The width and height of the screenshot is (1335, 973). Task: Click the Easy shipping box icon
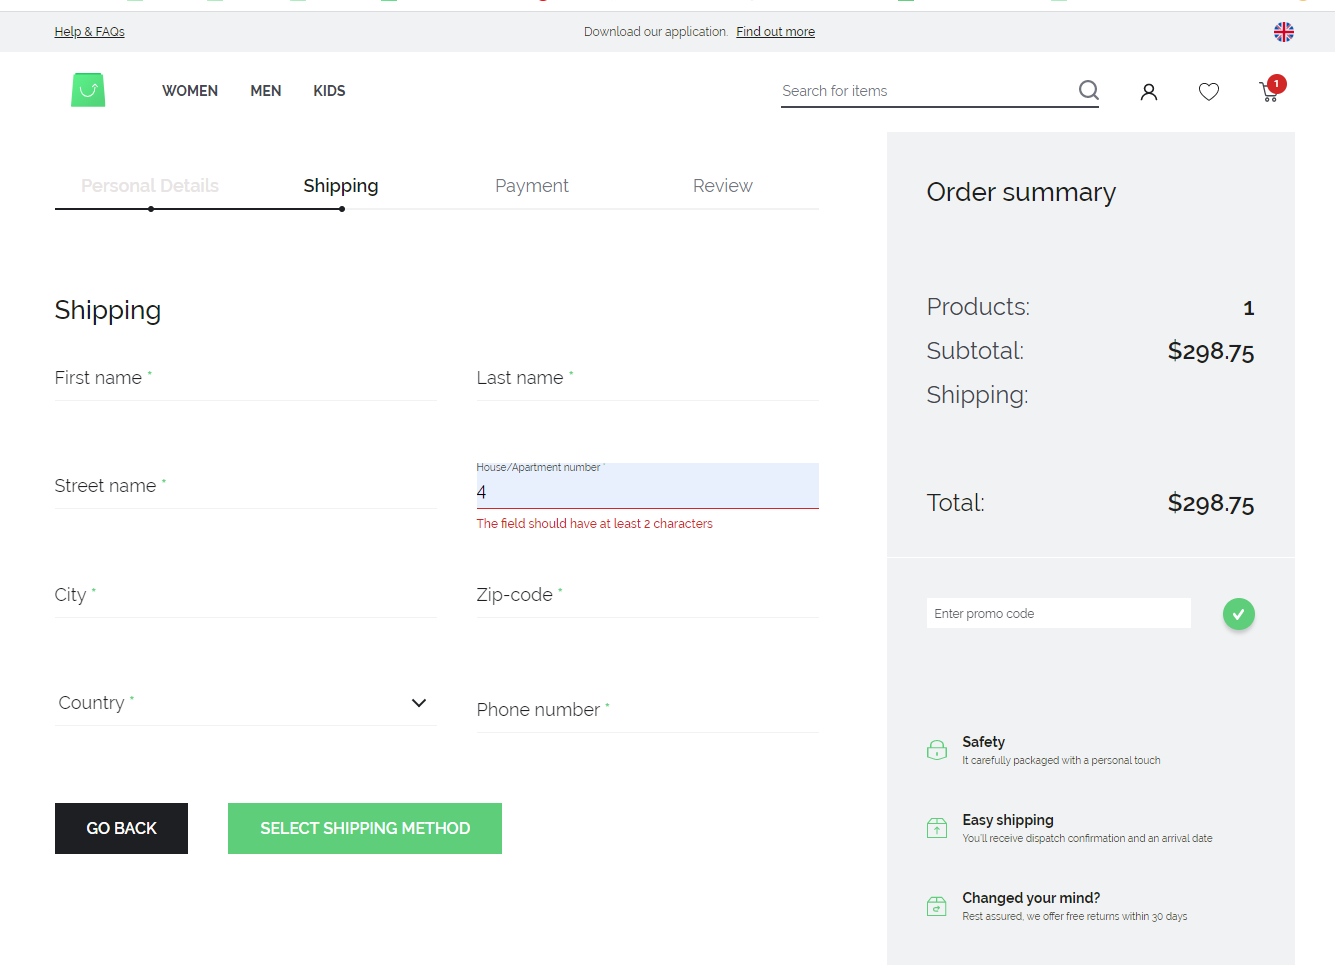coord(937,827)
